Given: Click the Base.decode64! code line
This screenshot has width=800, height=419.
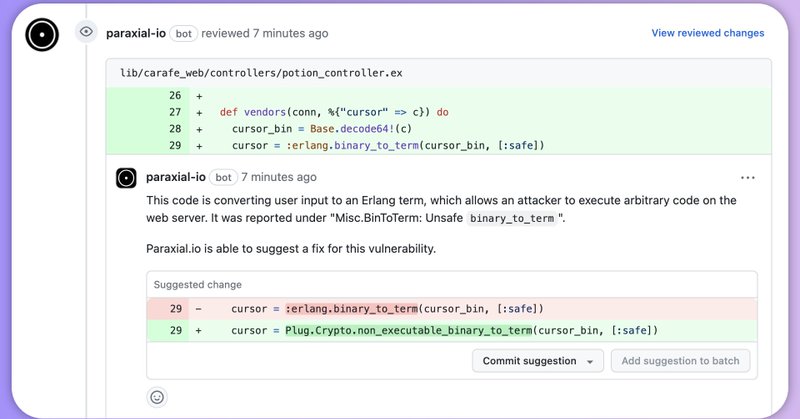Looking at the screenshot, I should (x=322, y=129).
